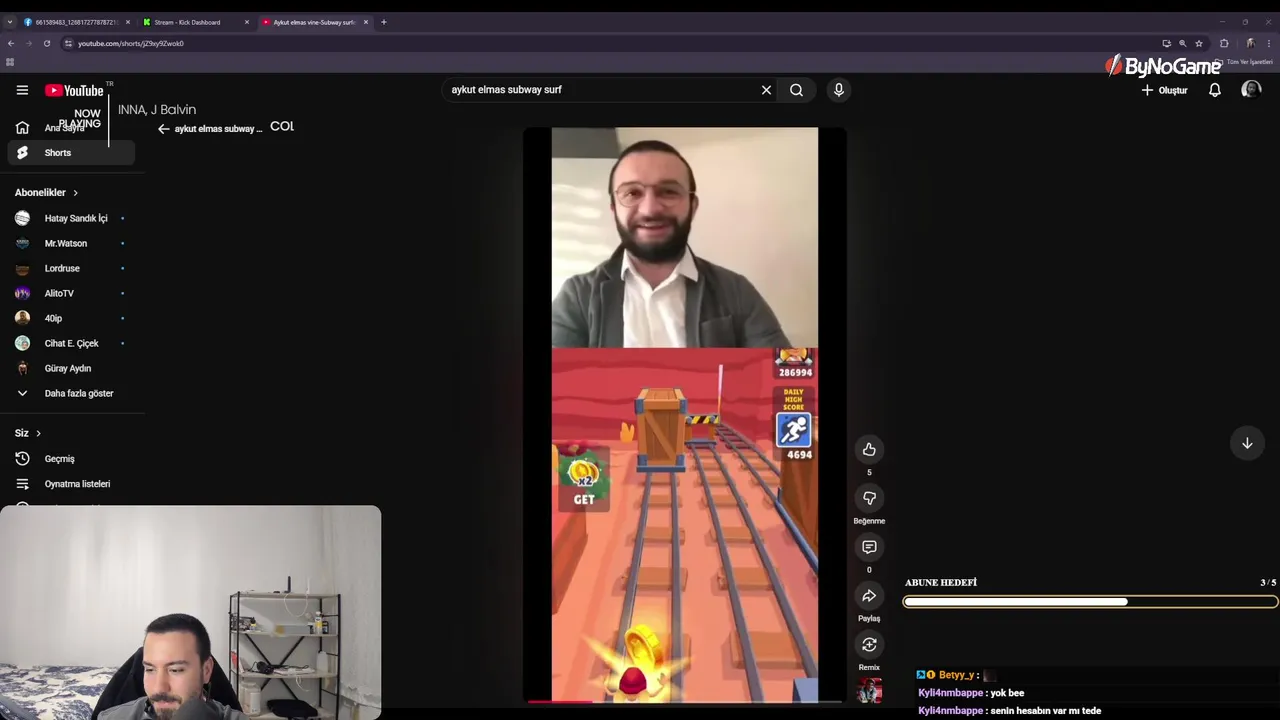1280x720 pixels.
Task: Open Cihat E. Çiçek subscription channel
Action: (x=71, y=343)
